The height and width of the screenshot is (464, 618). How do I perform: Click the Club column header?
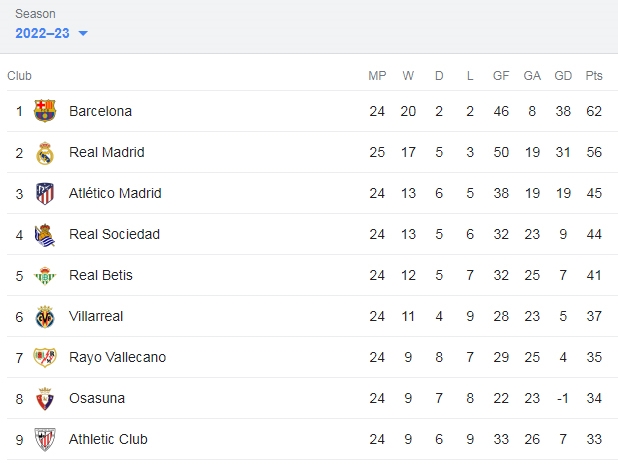pyautogui.click(x=19, y=76)
